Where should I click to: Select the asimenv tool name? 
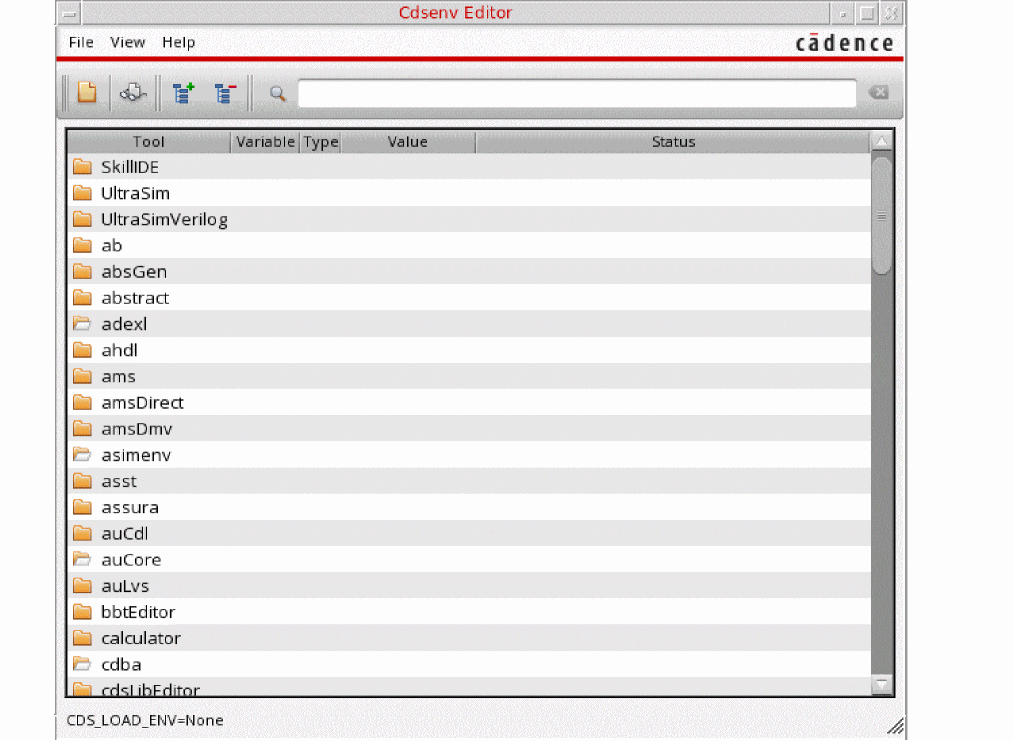[136, 455]
